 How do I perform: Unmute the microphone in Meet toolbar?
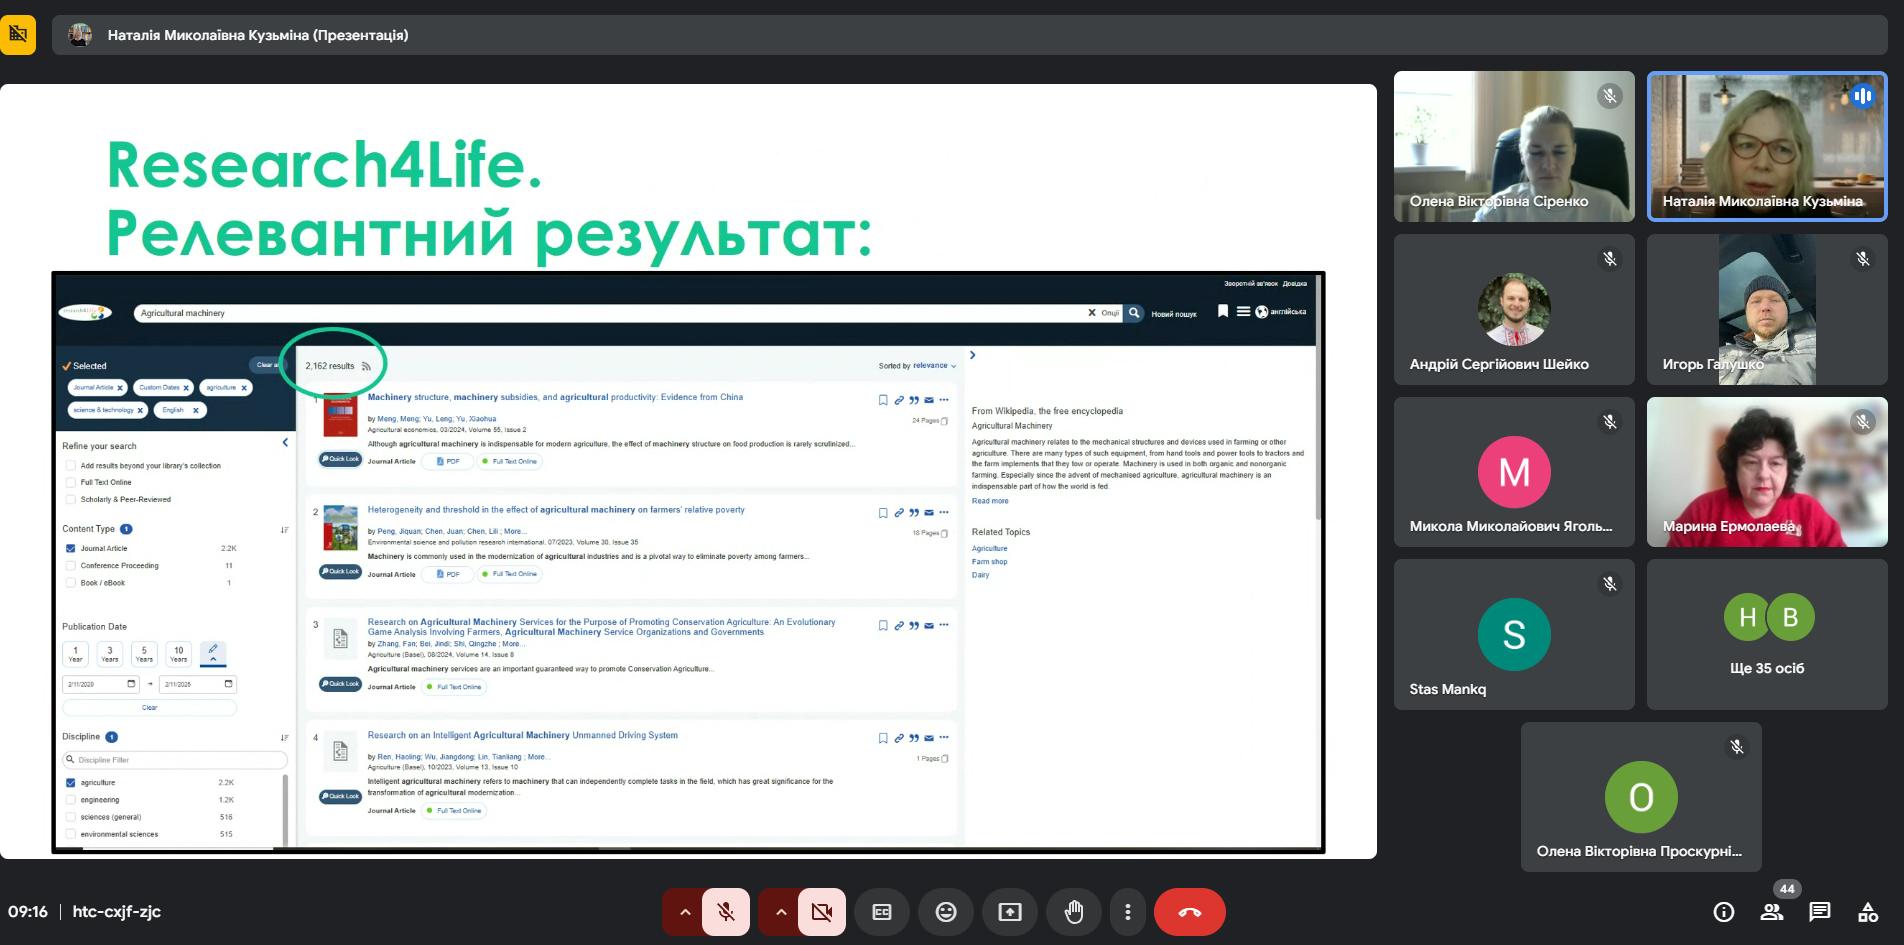pyautogui.click(x=726, y=912)
